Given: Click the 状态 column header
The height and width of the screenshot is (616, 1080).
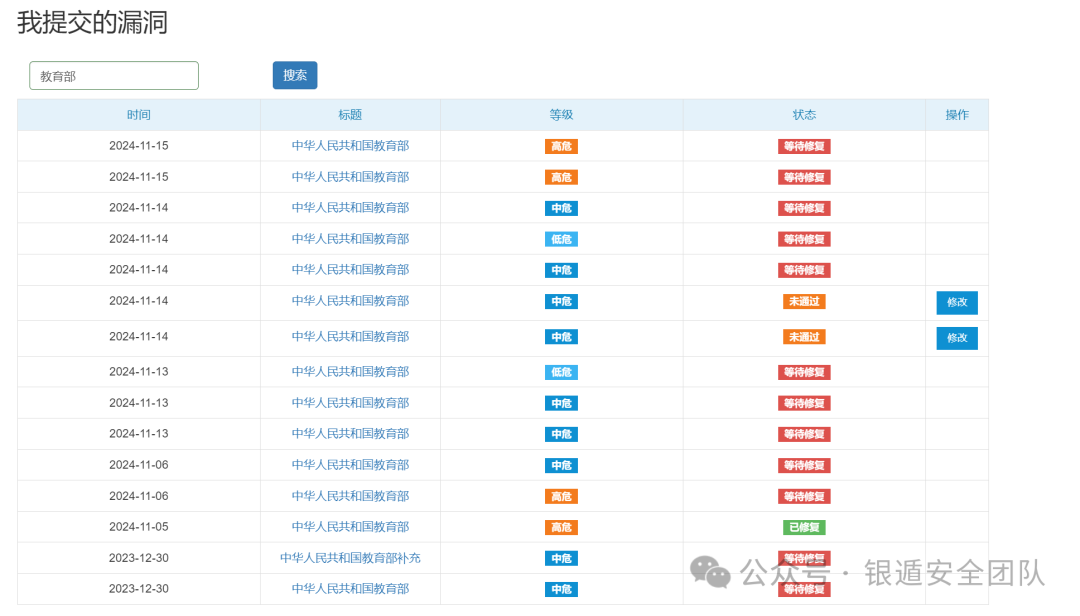Looking at the screenshot, I should tap(804, 115).
